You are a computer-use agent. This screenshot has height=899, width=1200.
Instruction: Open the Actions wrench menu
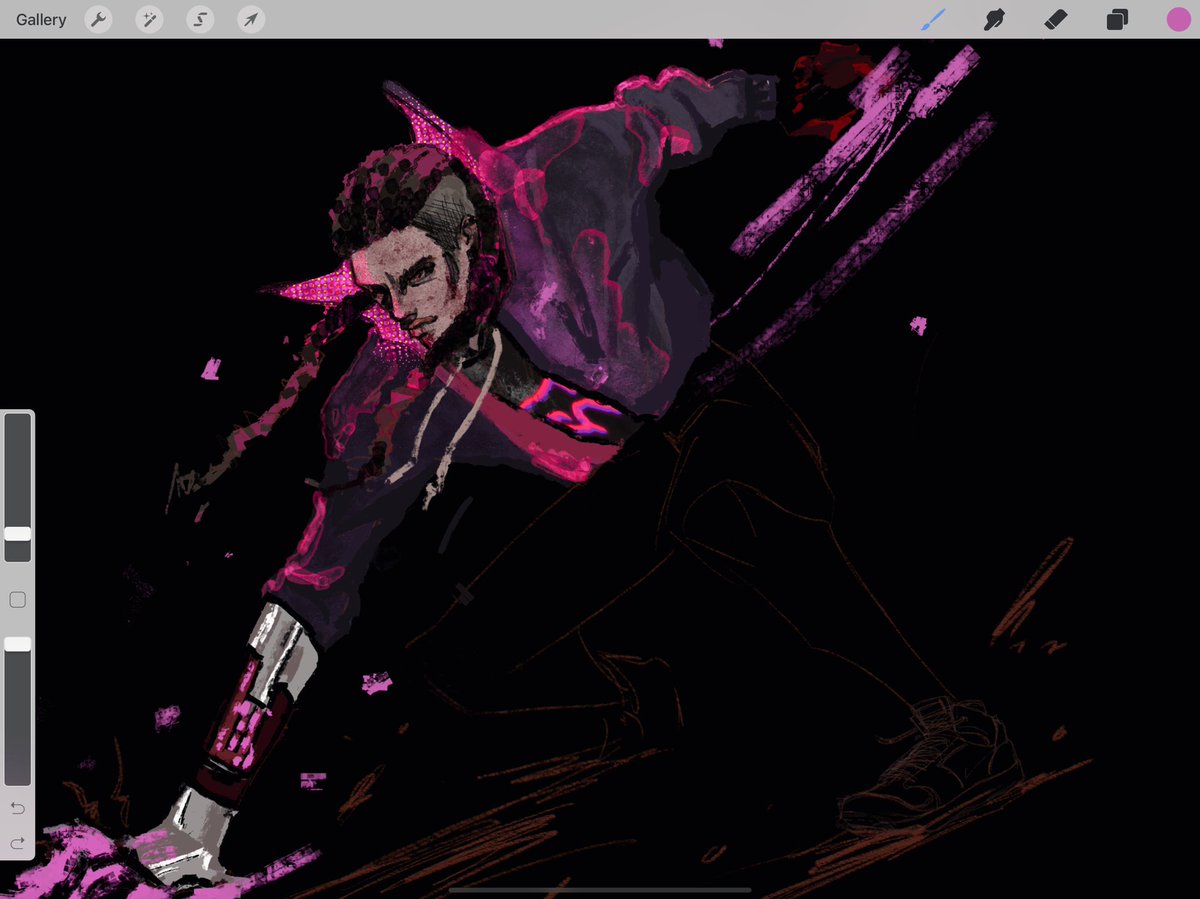click(98, 19)
